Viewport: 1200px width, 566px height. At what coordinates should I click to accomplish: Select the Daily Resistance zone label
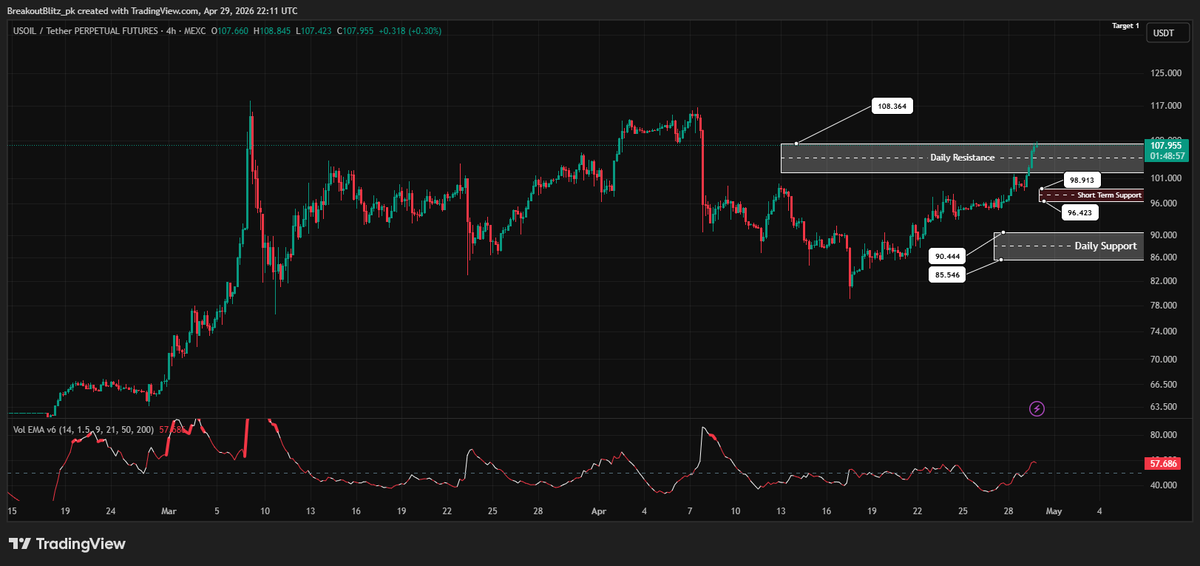962,158
